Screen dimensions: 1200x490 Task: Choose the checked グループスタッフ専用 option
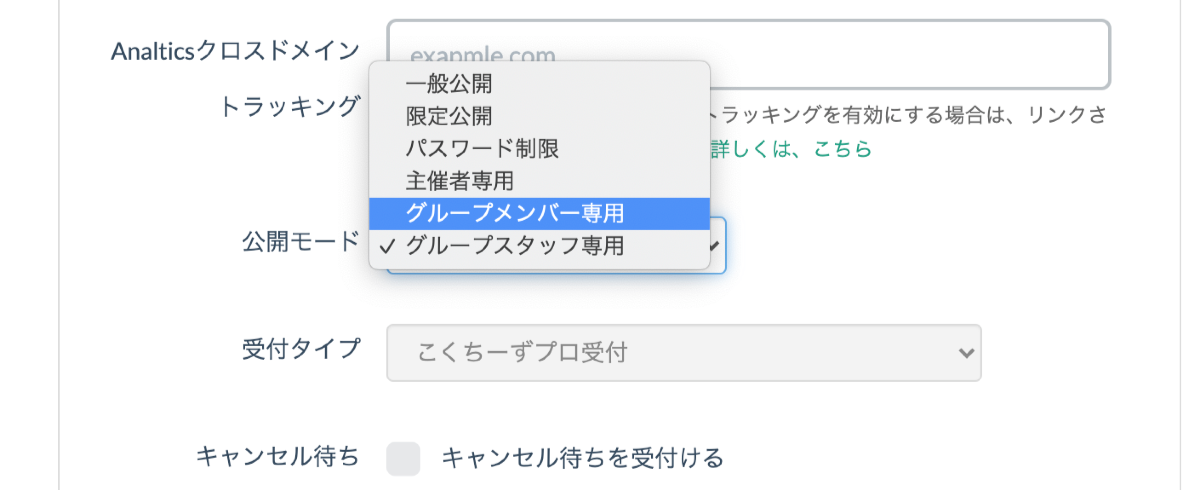pos(515,245)
